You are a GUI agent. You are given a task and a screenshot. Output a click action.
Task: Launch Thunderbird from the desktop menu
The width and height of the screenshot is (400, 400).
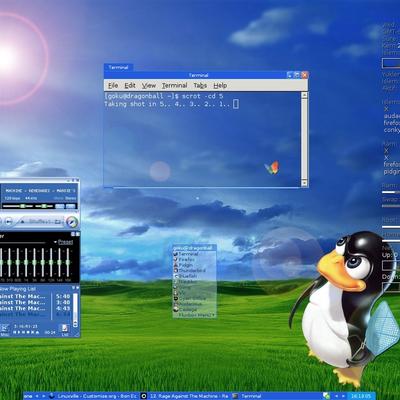point(192,271)
